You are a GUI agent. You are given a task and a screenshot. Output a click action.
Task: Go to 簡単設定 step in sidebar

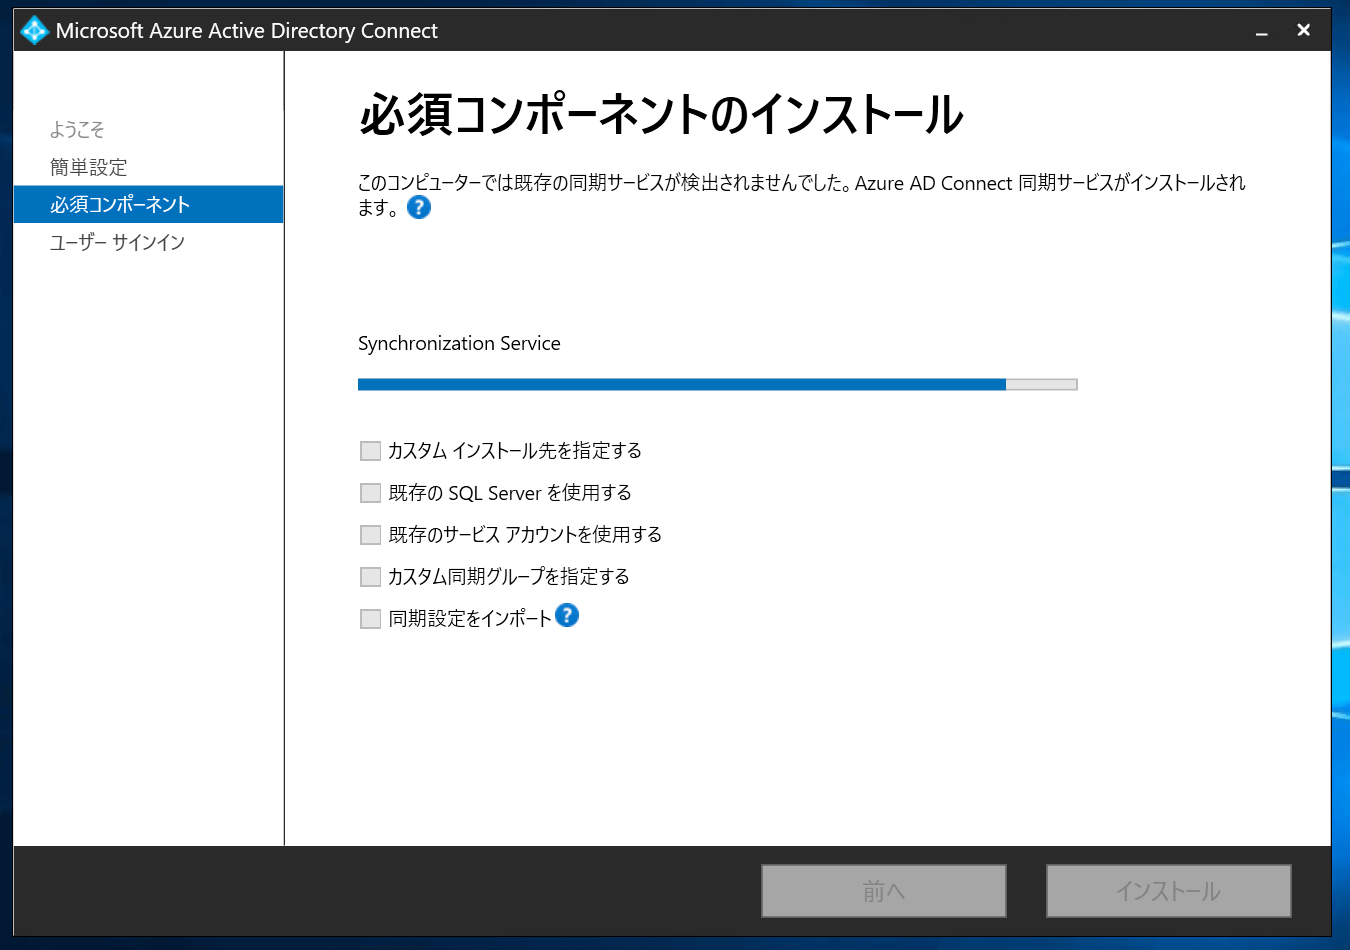(x=89, y=167)
